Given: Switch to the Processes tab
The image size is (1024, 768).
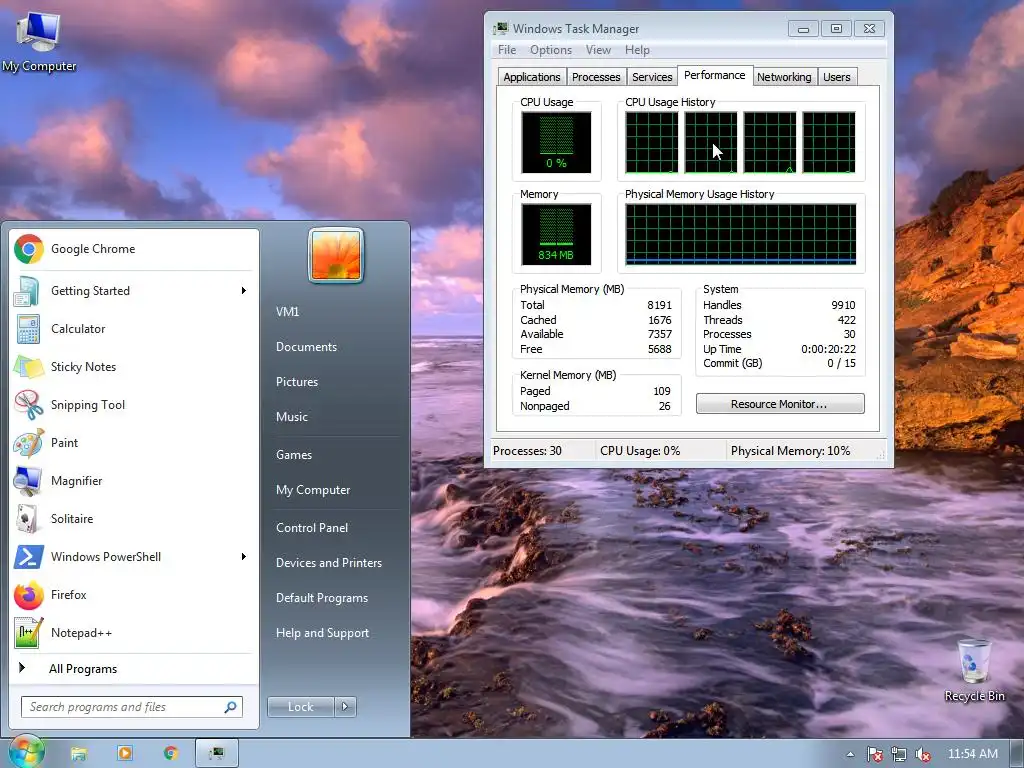Looking at the screenshot, I should 596,77.
